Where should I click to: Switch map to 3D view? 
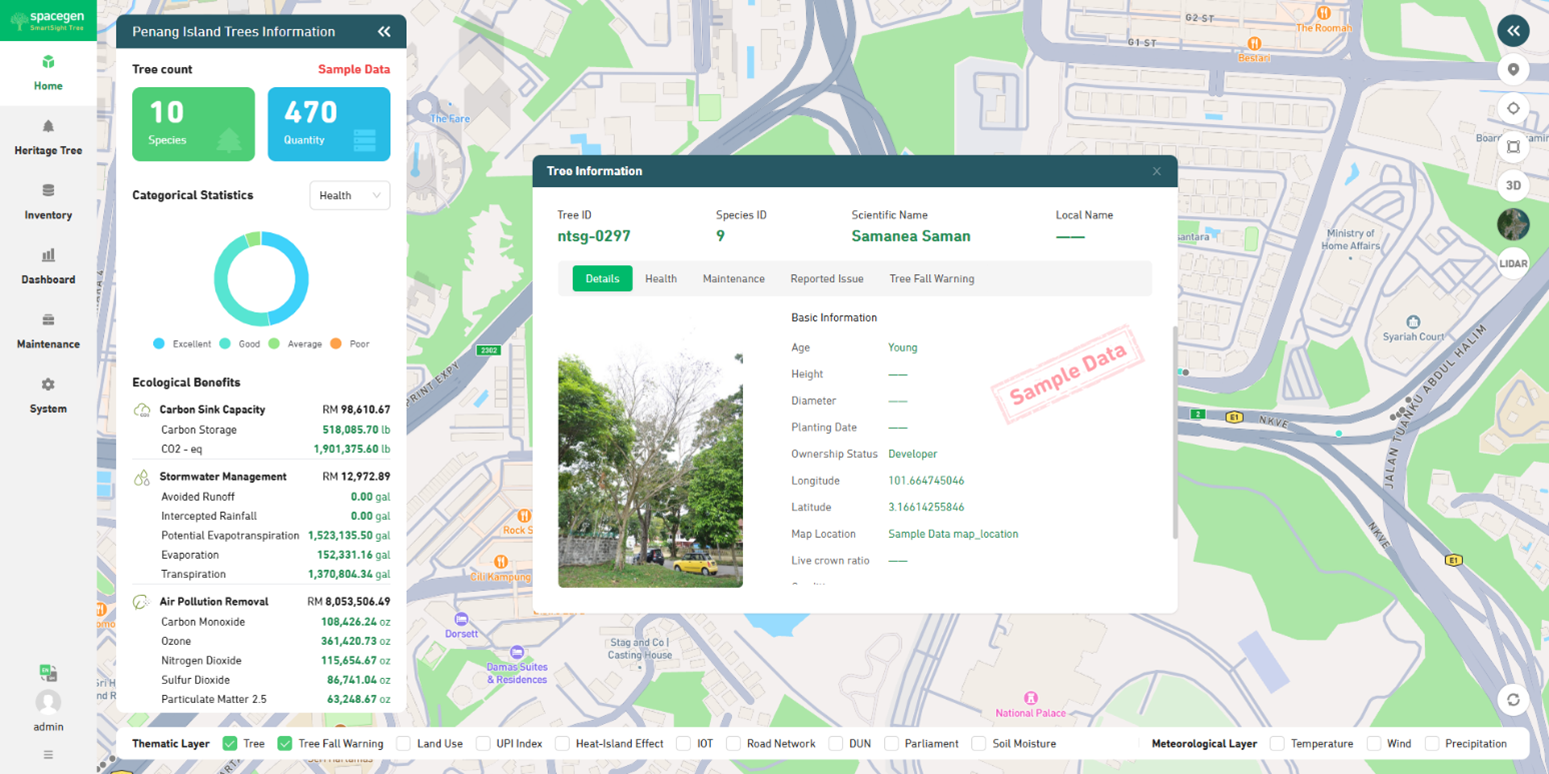coord(1513,185)
